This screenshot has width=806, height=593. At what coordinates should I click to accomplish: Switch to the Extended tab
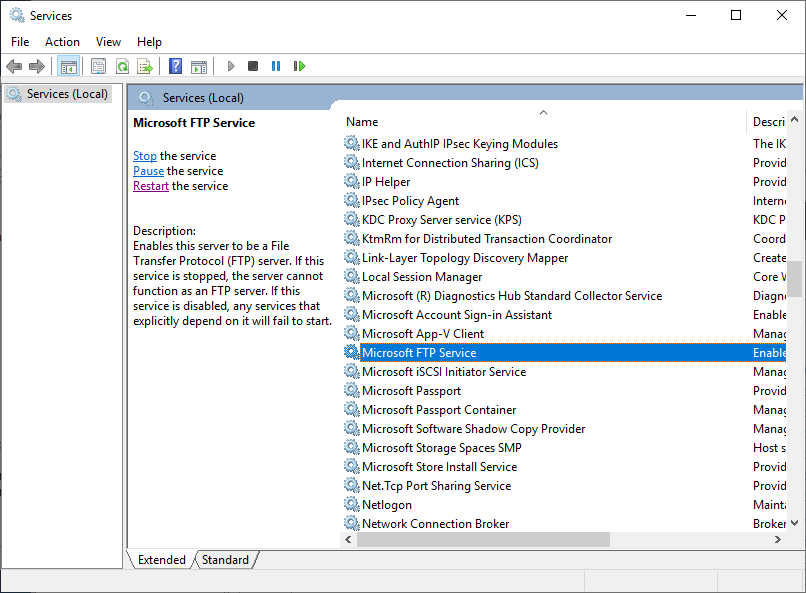pos(161,560)
